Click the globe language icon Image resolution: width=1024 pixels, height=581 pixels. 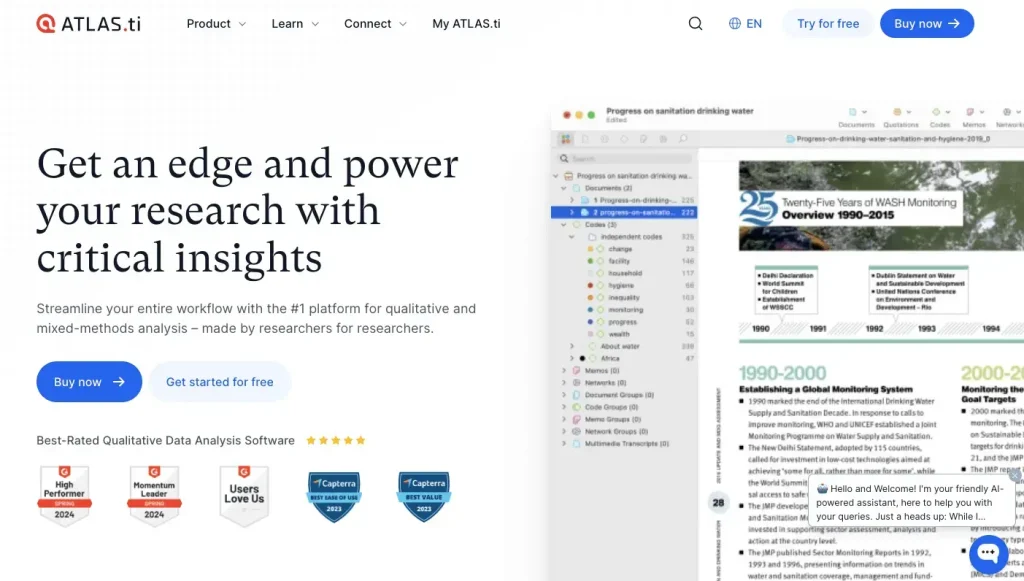point(735,24)
